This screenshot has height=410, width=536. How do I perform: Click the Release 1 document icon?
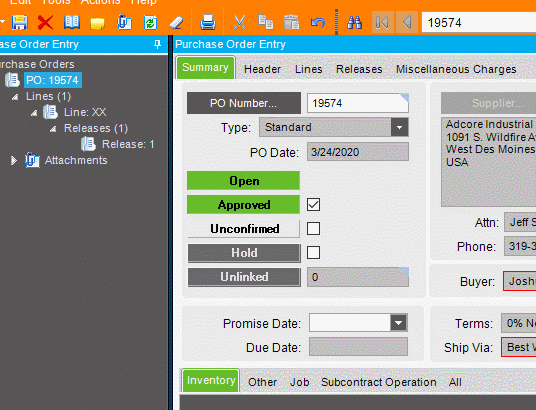(x=88, y=144)
